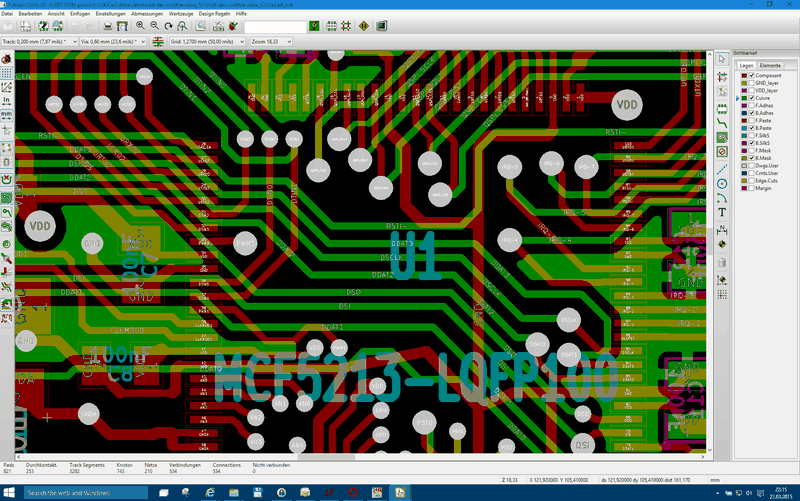800x501 pixels.
Task: Open the Grid size dropdown
Action: 207,41
